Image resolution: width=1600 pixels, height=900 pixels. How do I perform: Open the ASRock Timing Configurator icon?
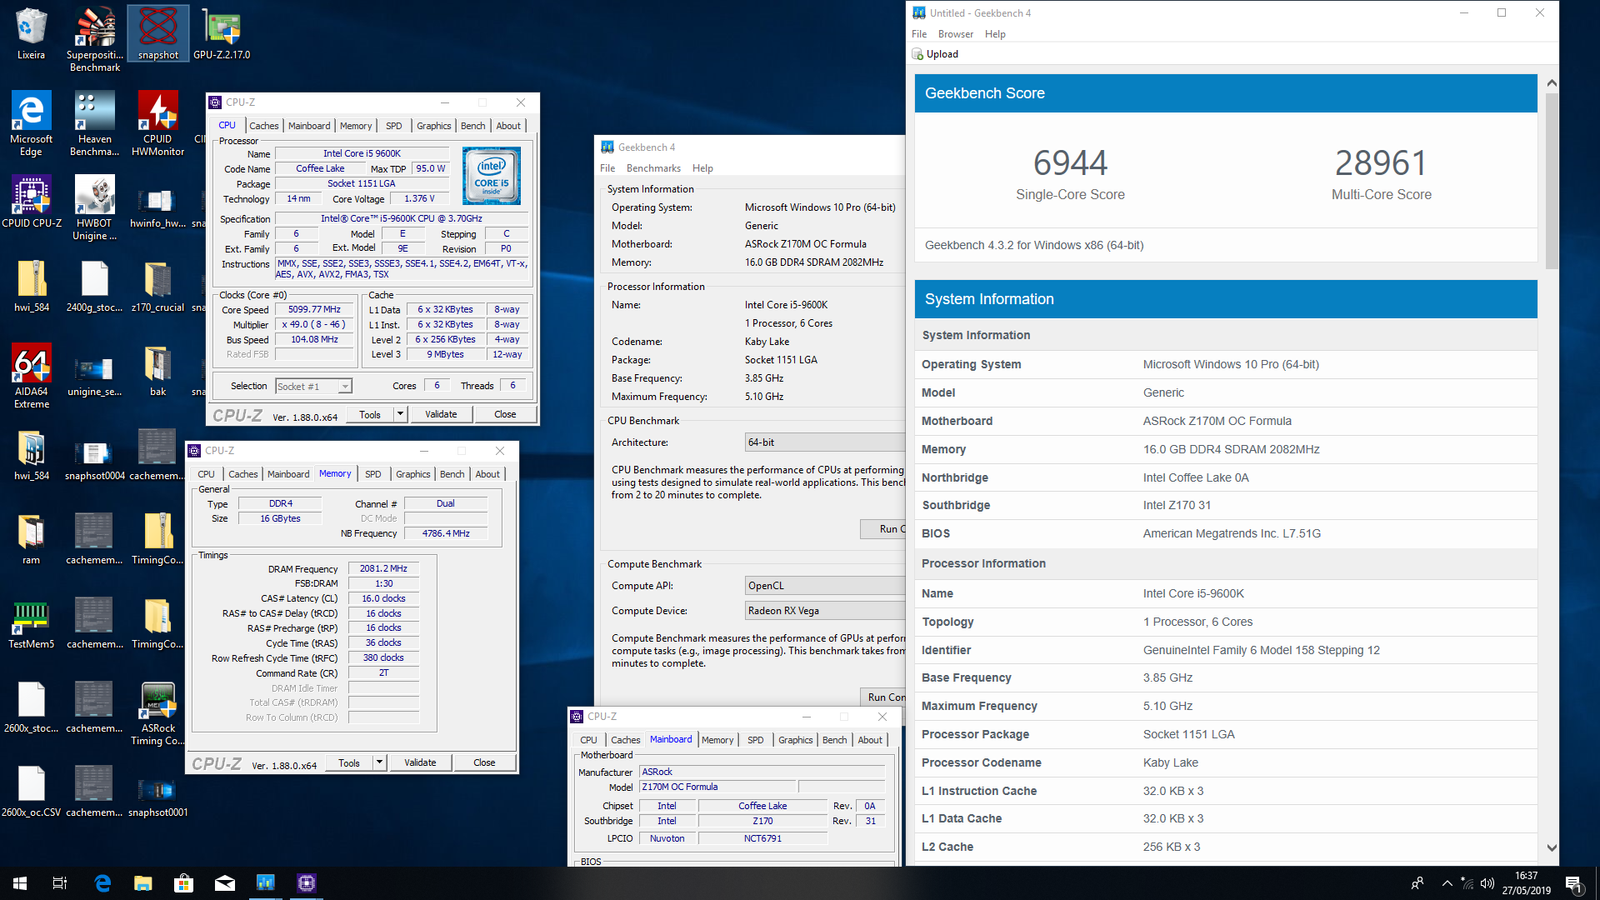[x=157, y=703]
